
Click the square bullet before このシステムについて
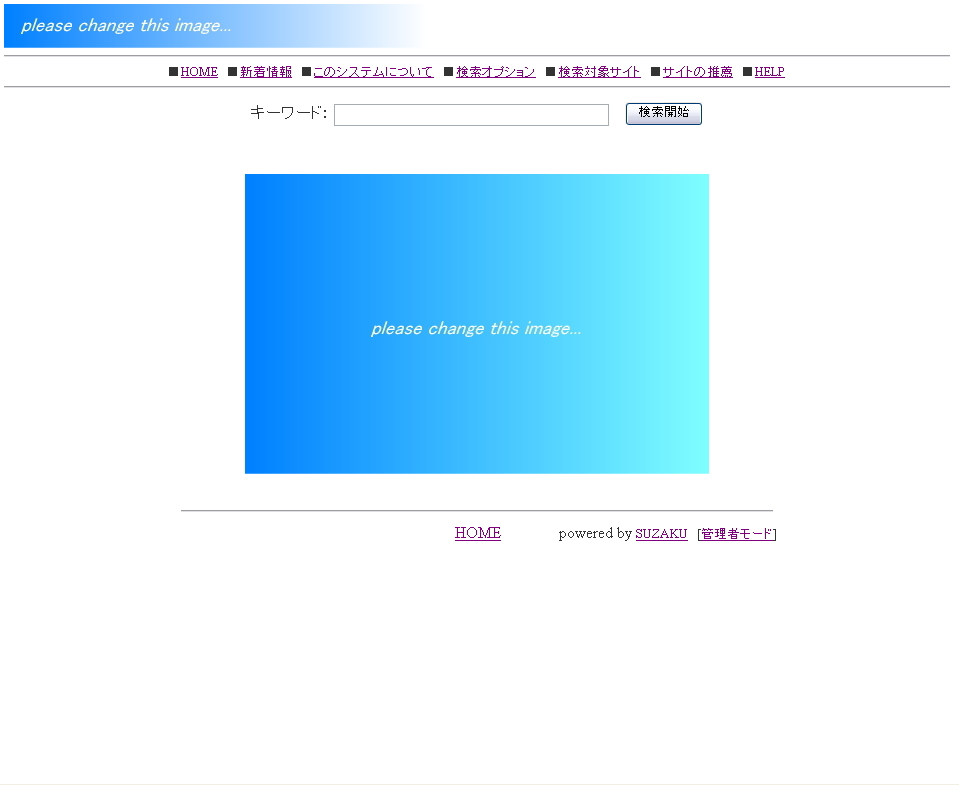tap(306, 72)
